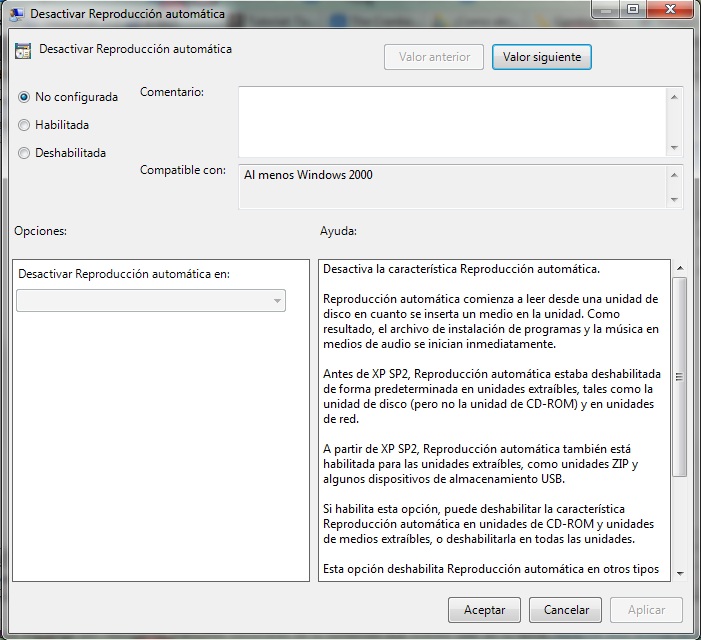Select the No configurada radio button
This screenshot has height=640, width=701.
[x=24, y=97]
